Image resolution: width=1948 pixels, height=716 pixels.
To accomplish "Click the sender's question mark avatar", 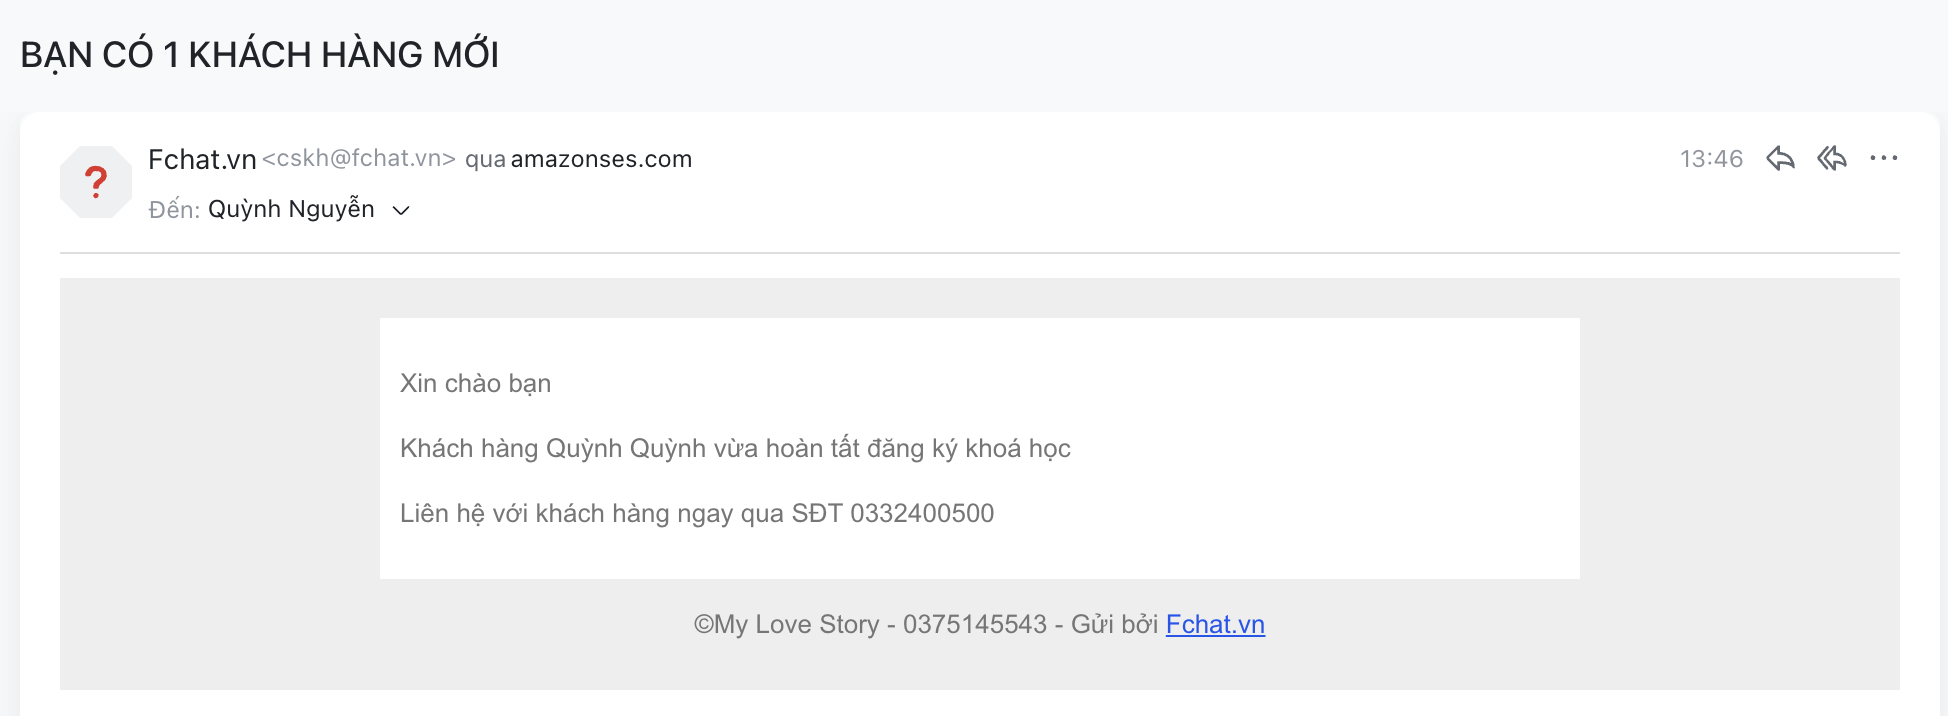I will (x=96, y=182).
